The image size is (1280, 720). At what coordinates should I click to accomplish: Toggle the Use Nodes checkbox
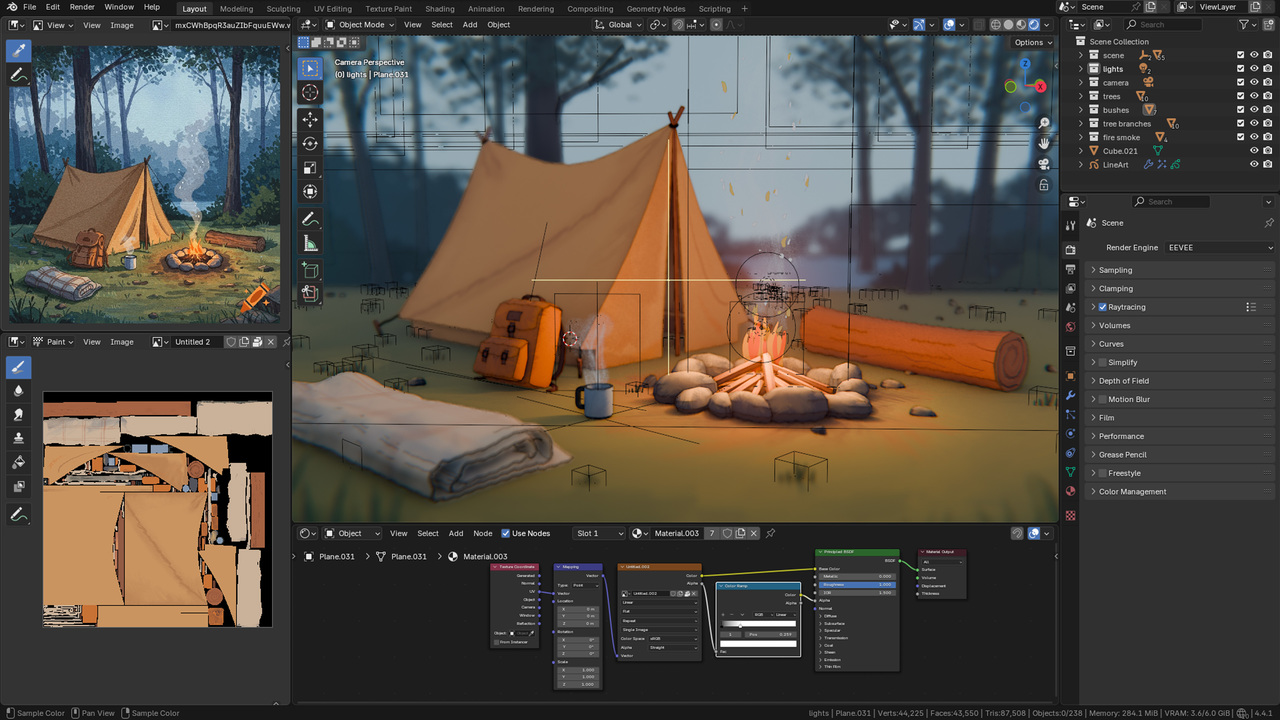(x=506, y=533)
